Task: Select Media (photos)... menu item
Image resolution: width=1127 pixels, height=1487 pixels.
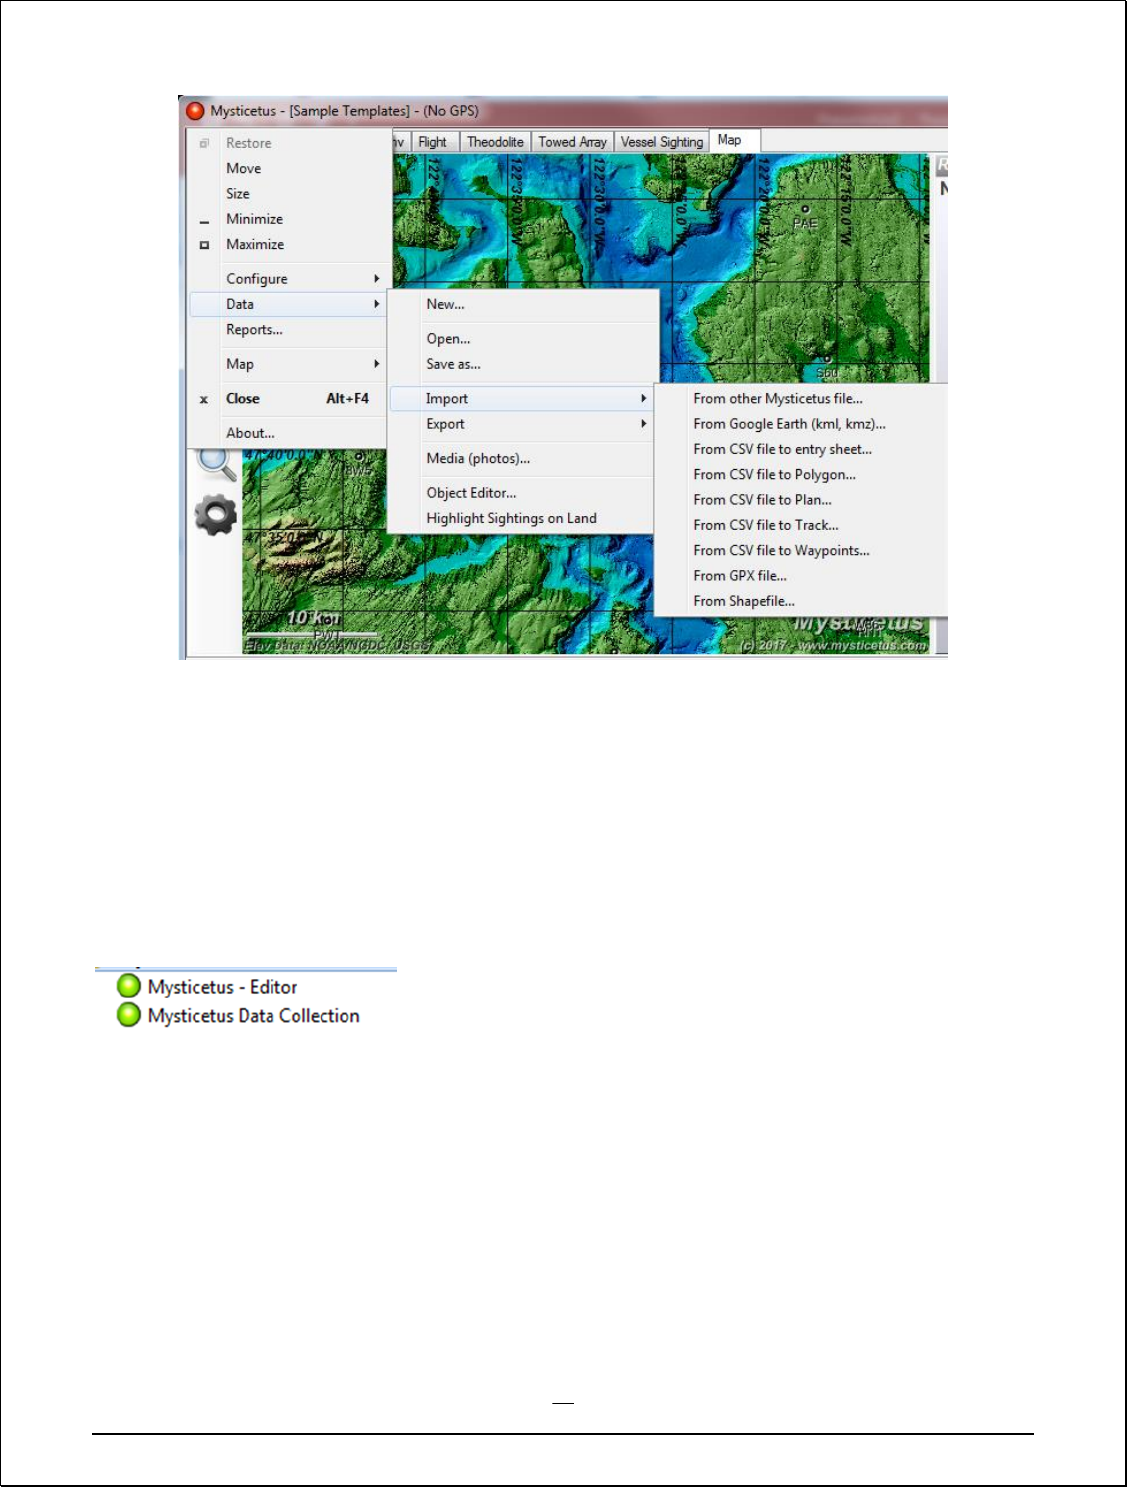Action: pos(522,458)
